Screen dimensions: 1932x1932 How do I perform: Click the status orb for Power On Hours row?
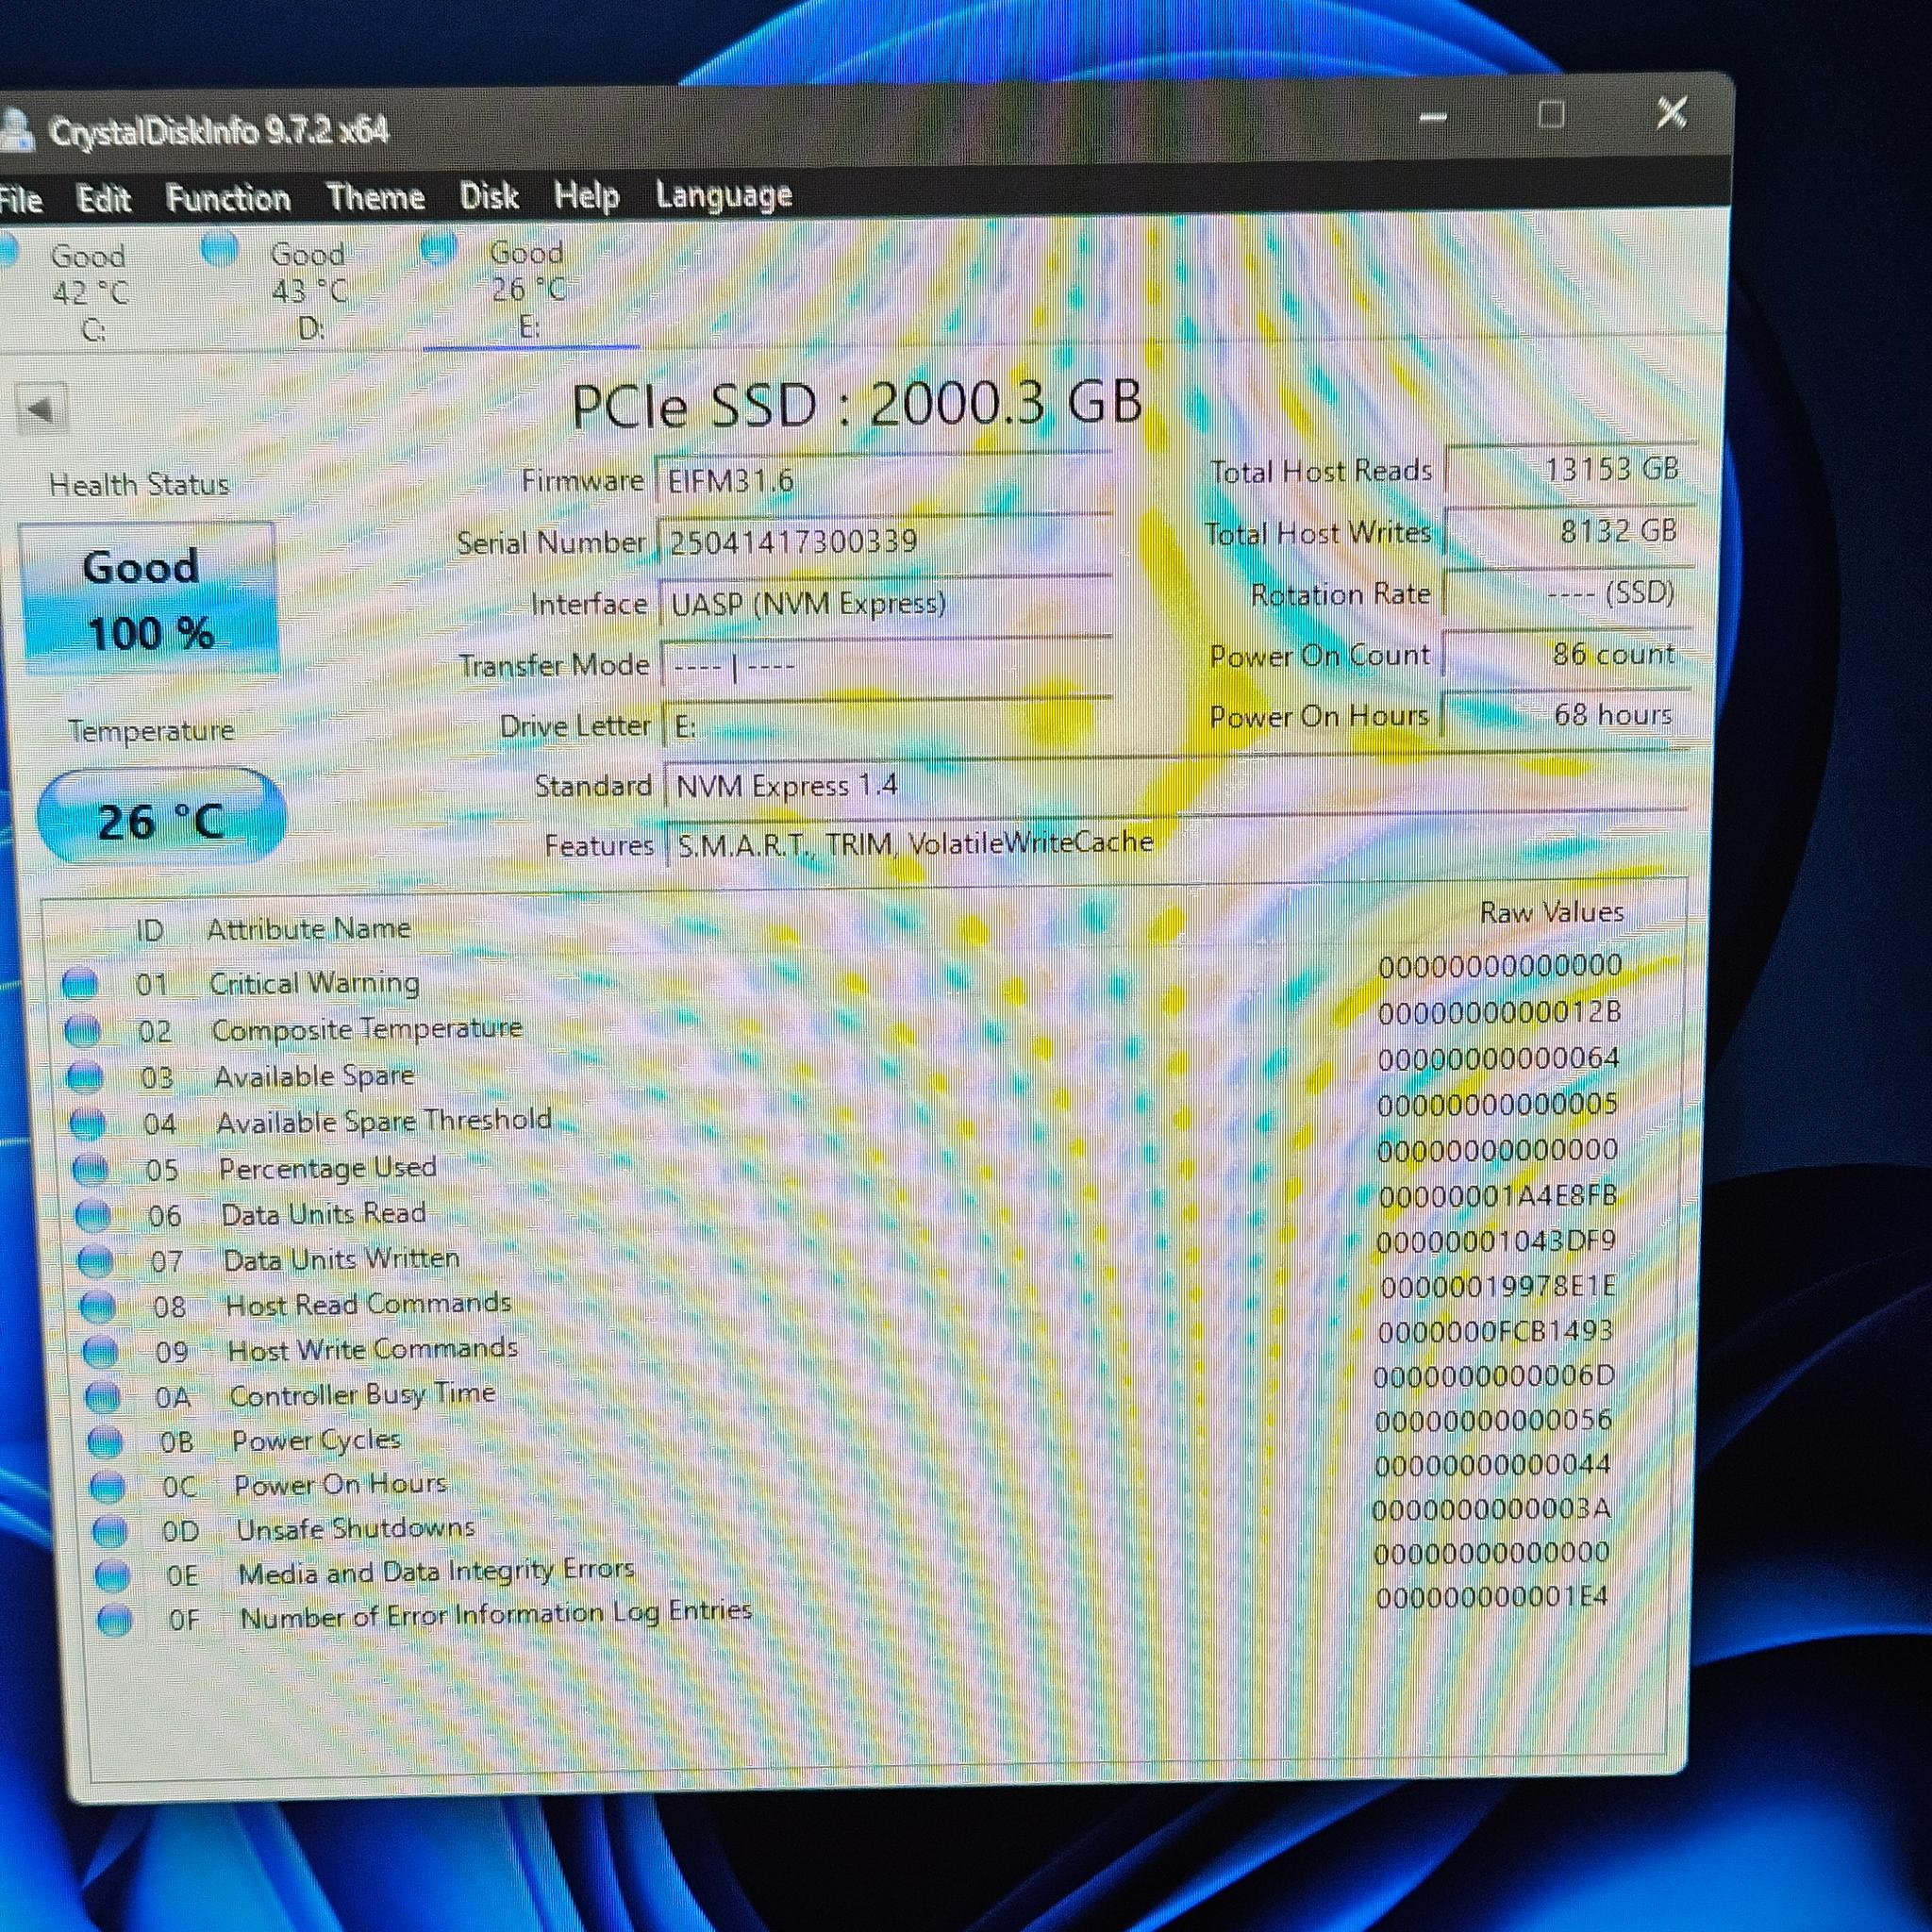tap(108, 1487)
